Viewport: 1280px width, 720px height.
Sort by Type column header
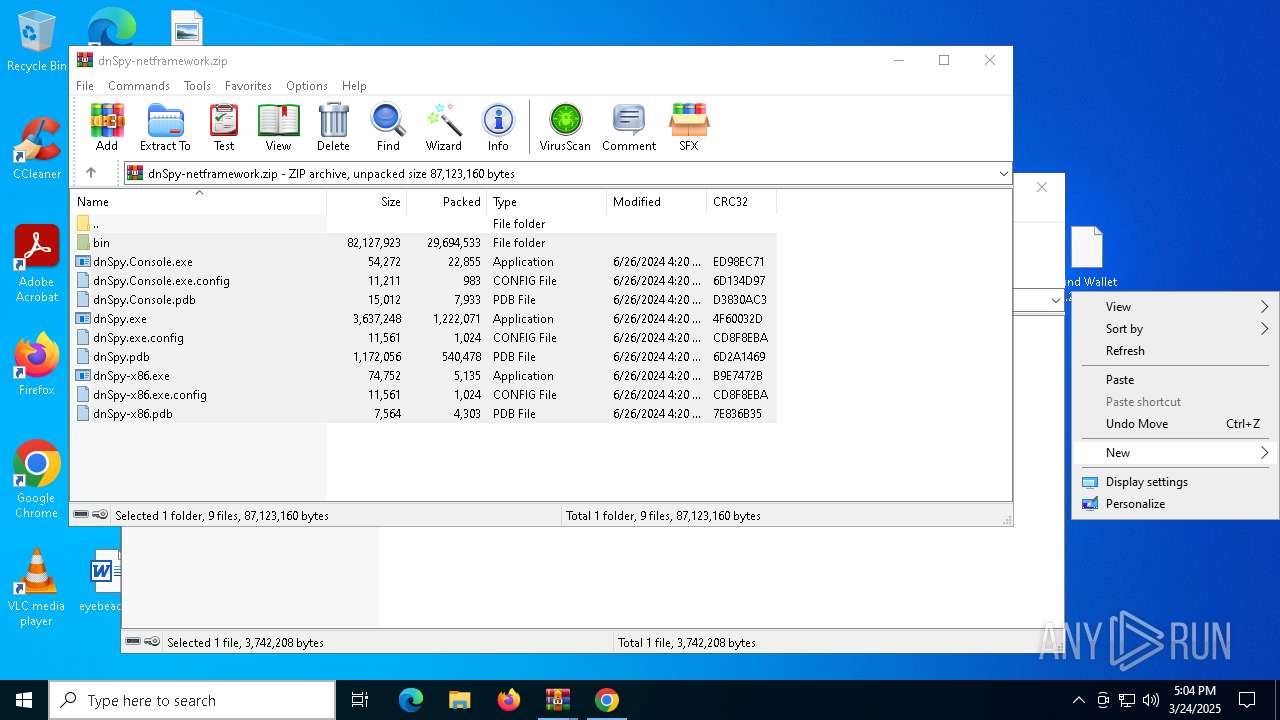(x=546, y=202)
